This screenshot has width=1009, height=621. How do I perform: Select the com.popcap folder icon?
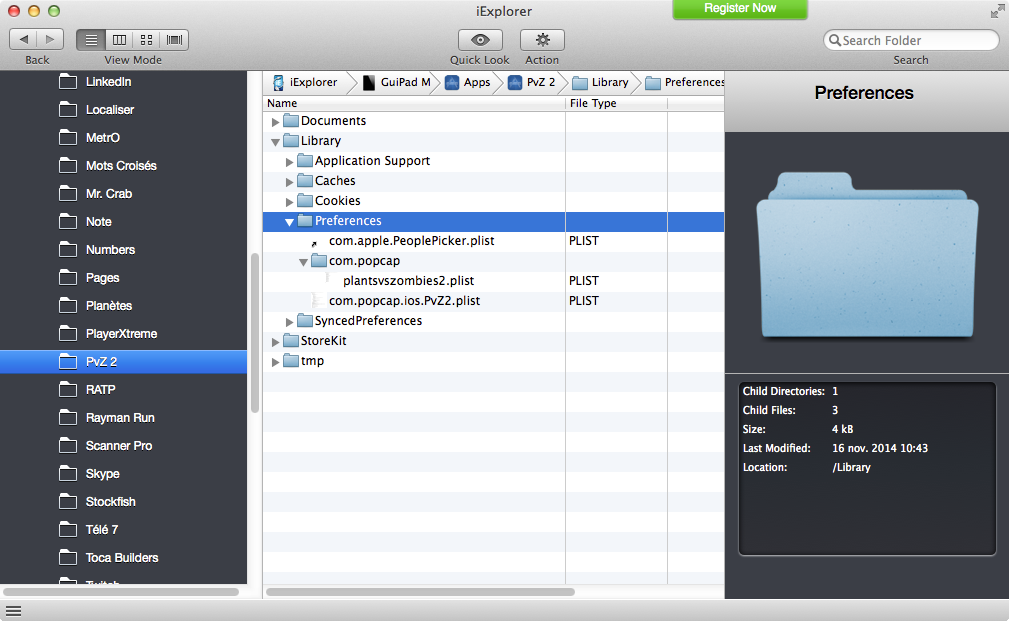pos(320,260)
